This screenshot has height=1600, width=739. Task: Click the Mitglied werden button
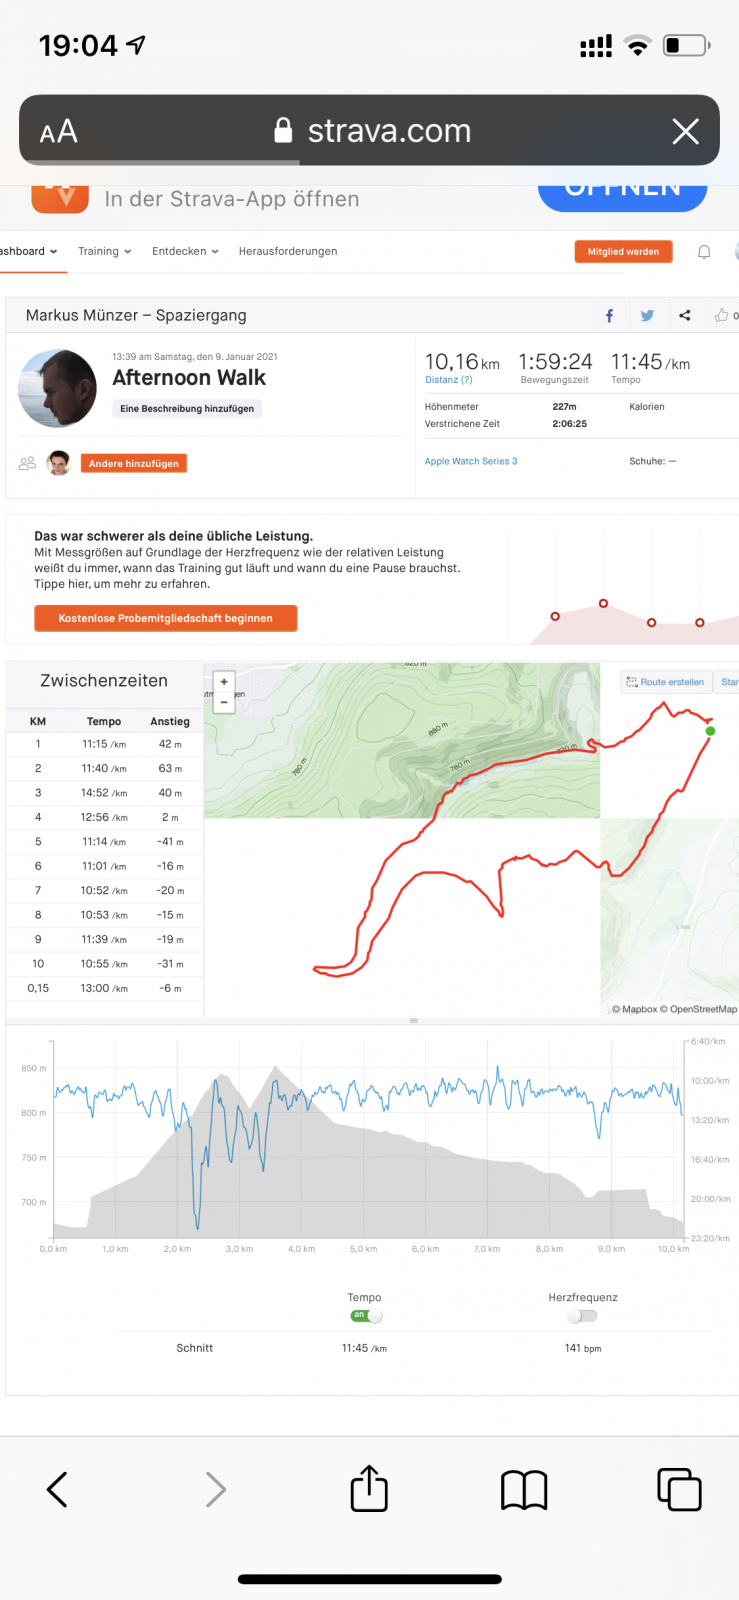click(623, 252)
